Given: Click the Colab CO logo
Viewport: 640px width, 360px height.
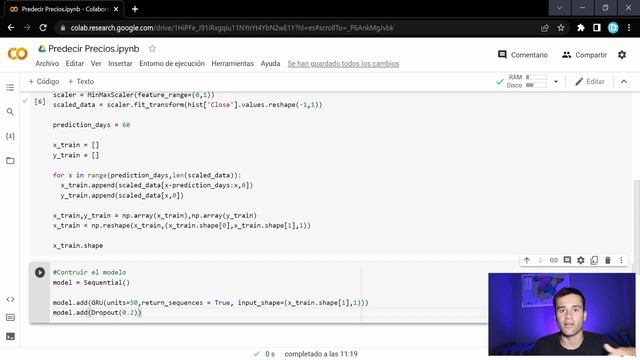Looking at the screenshot, I should (18, 54).
